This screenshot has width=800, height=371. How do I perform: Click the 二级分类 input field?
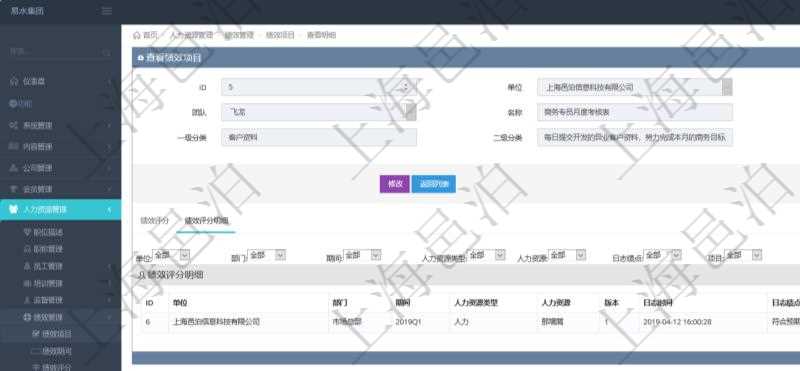[635, 137]
